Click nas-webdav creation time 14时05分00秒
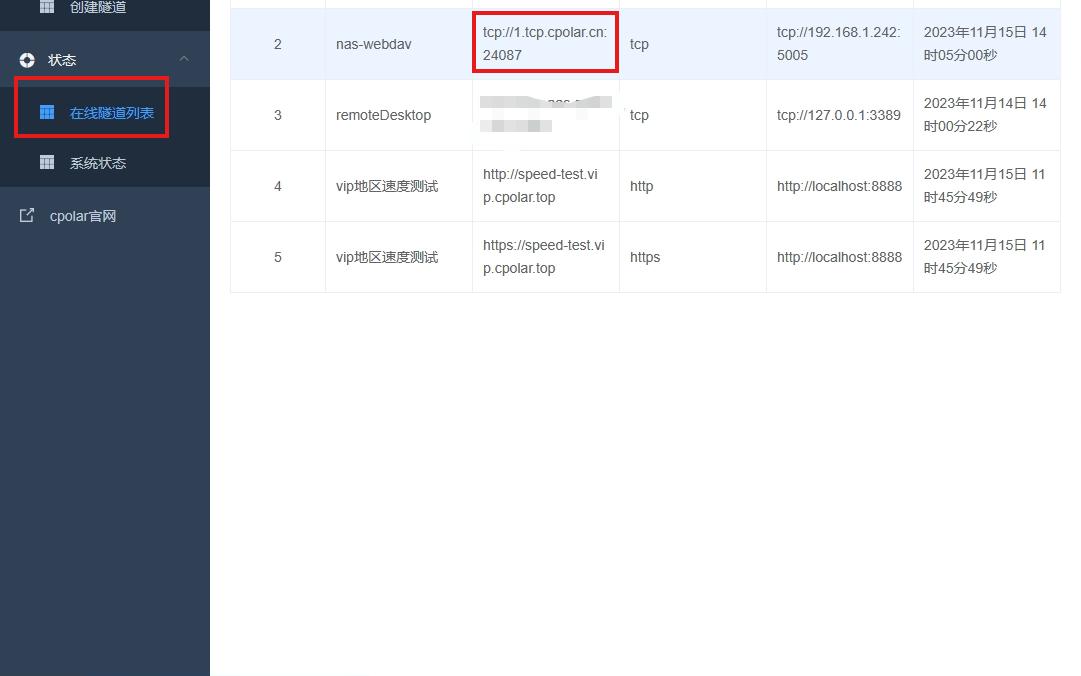 [985, 43]
